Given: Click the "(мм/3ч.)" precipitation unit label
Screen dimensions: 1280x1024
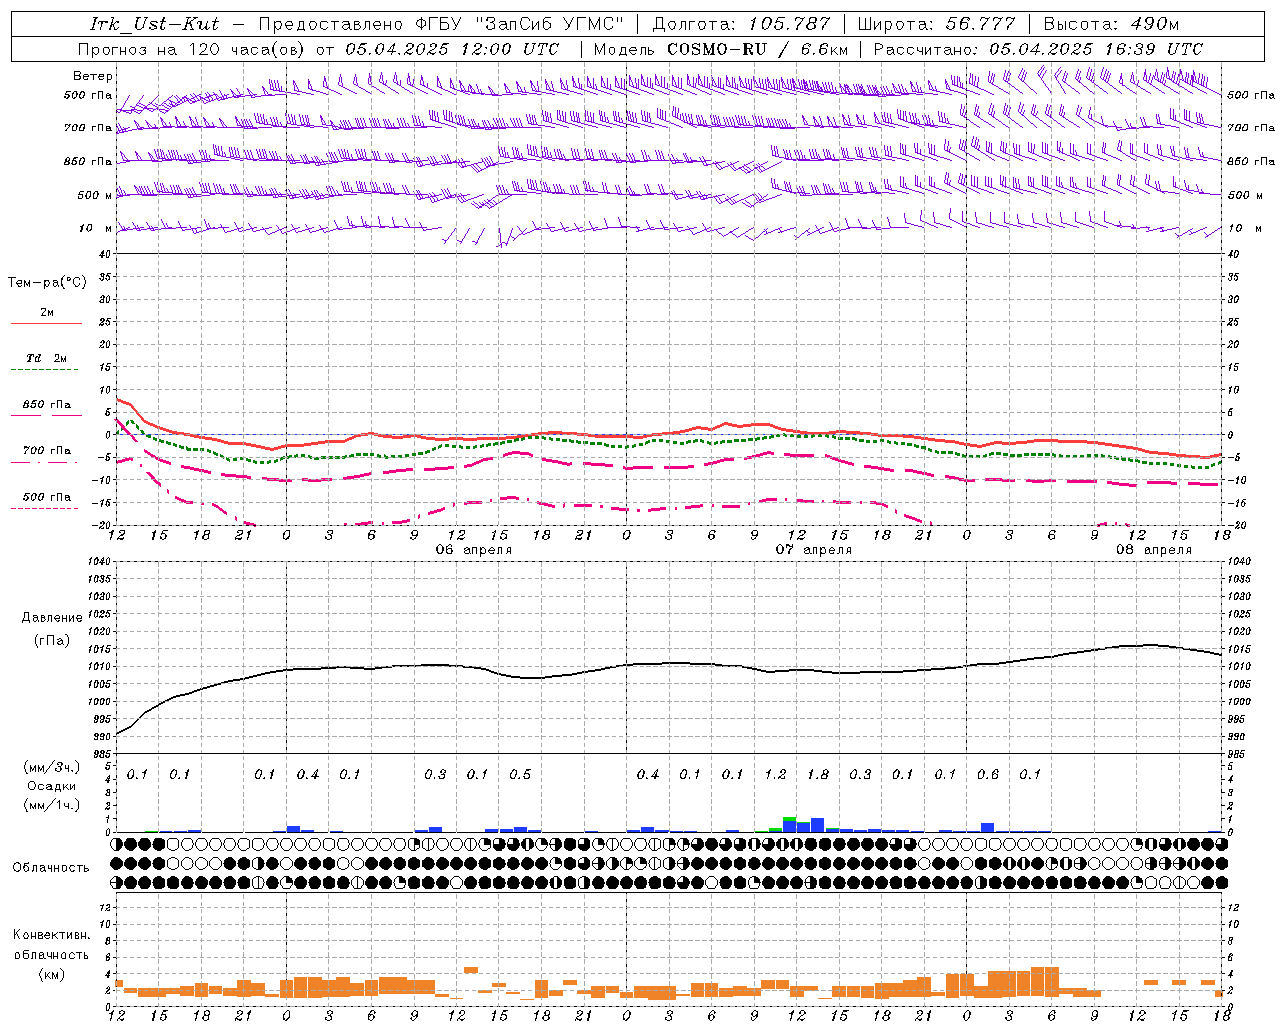Looking at the screenshot, I should tap(51, 768).
